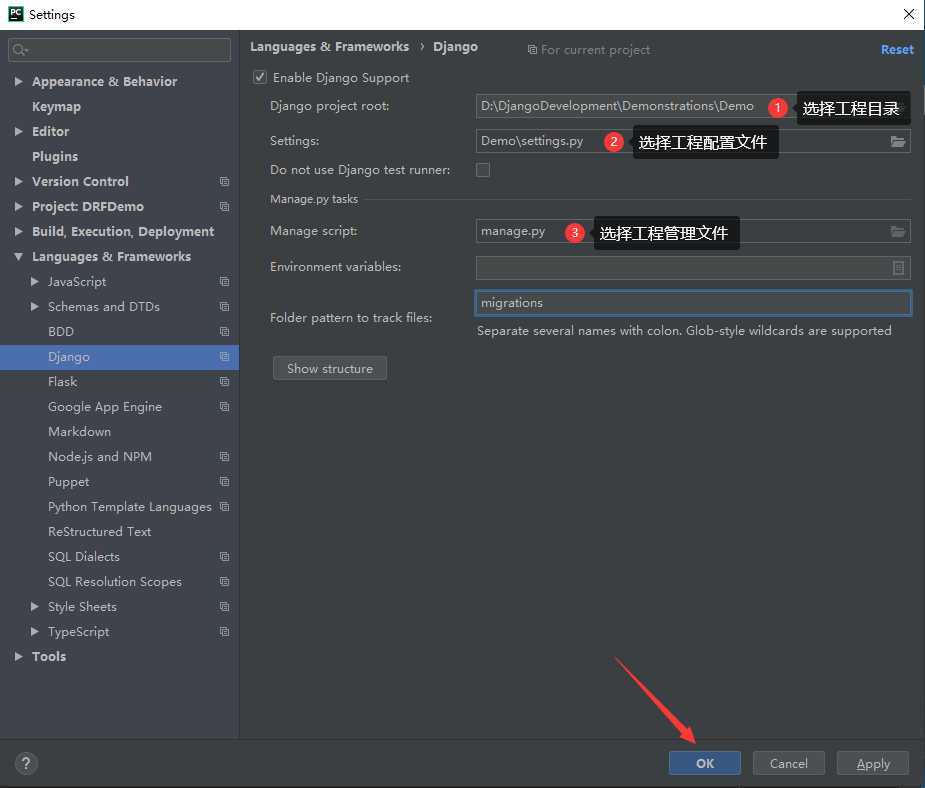Check Do not use Django test runner

(483, 170)
